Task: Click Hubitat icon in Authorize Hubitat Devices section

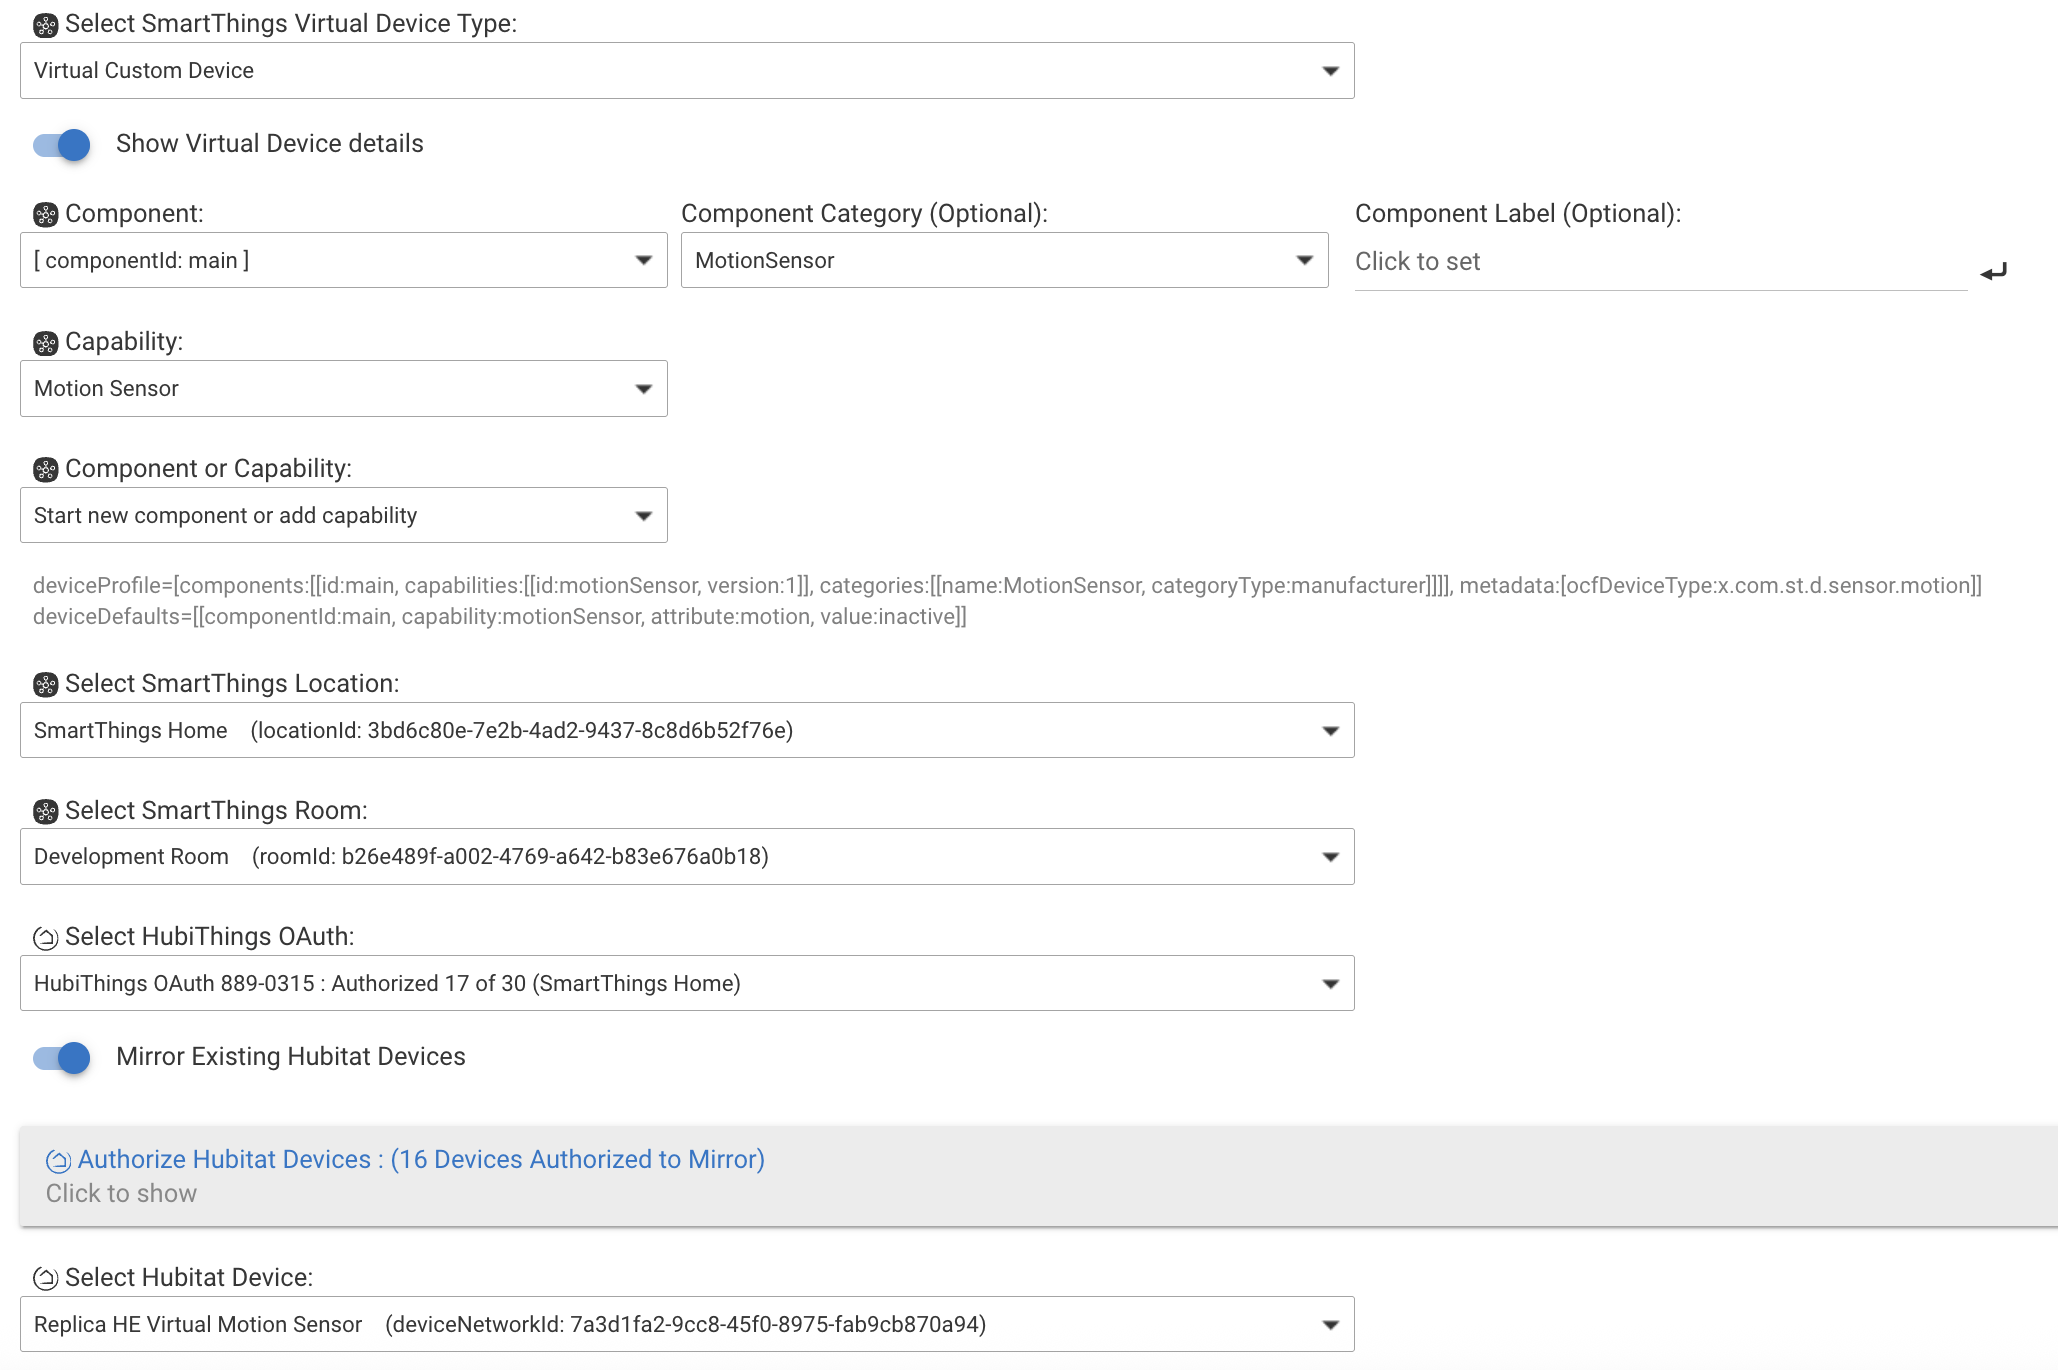Action: pos(59,1161)
